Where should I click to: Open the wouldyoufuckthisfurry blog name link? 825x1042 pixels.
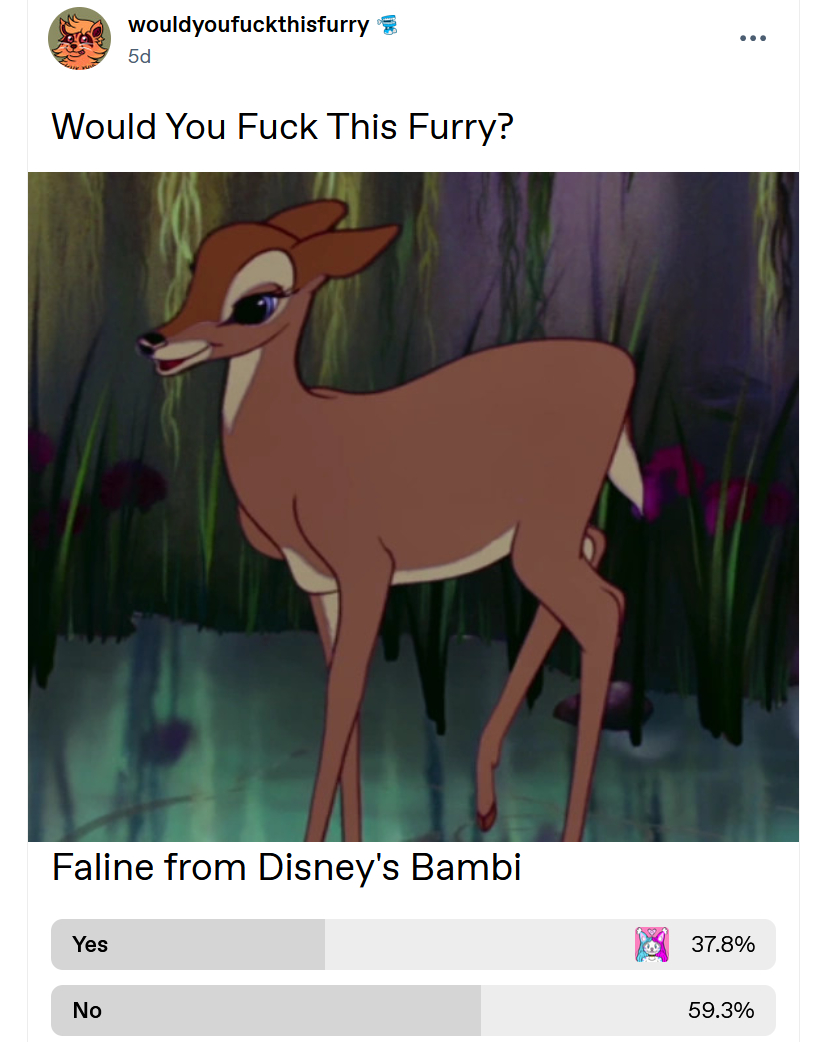(x=248, y=25)
